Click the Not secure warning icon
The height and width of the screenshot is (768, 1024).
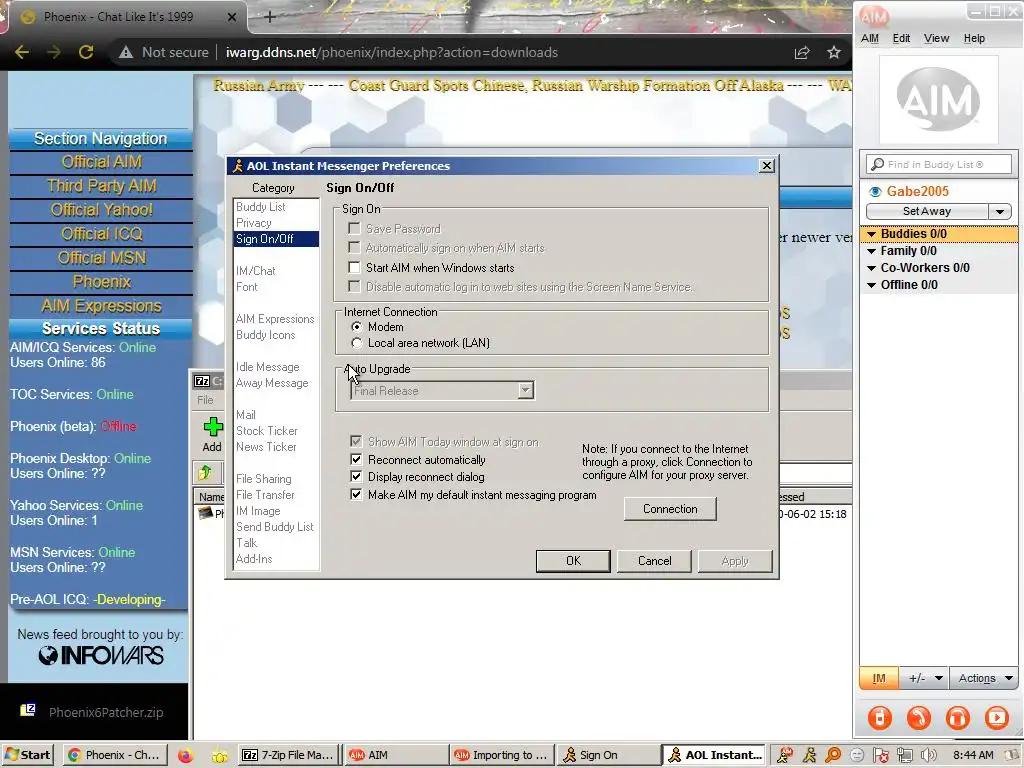(x=125, y=52)
